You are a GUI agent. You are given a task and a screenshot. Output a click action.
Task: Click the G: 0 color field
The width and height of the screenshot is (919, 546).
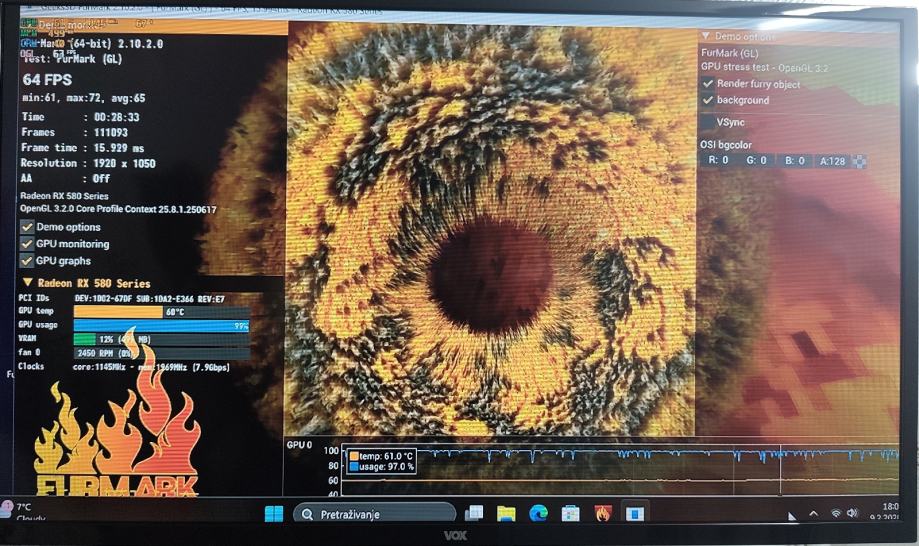(x=756, y=161)
